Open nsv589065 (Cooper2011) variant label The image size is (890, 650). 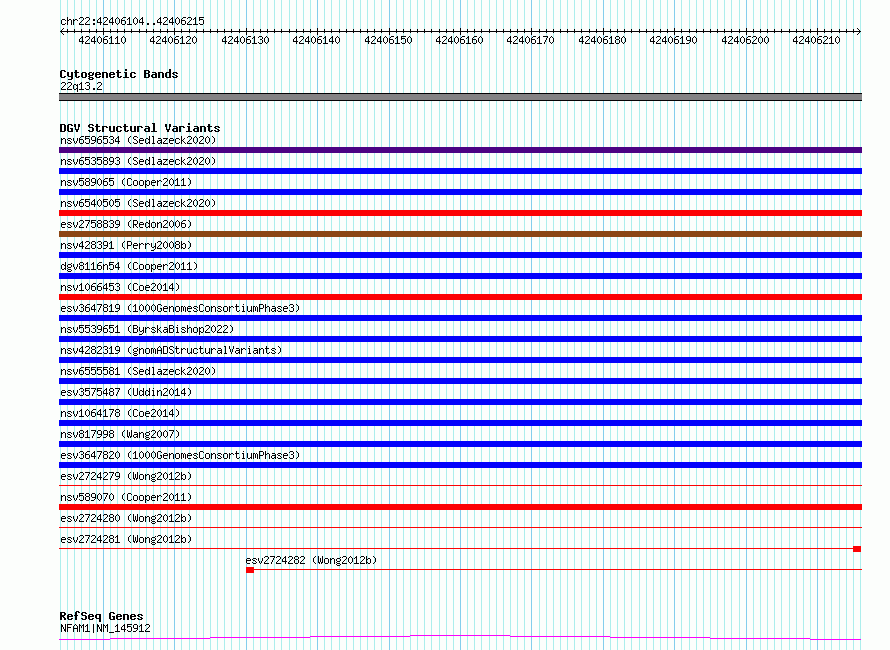(126, 182)
